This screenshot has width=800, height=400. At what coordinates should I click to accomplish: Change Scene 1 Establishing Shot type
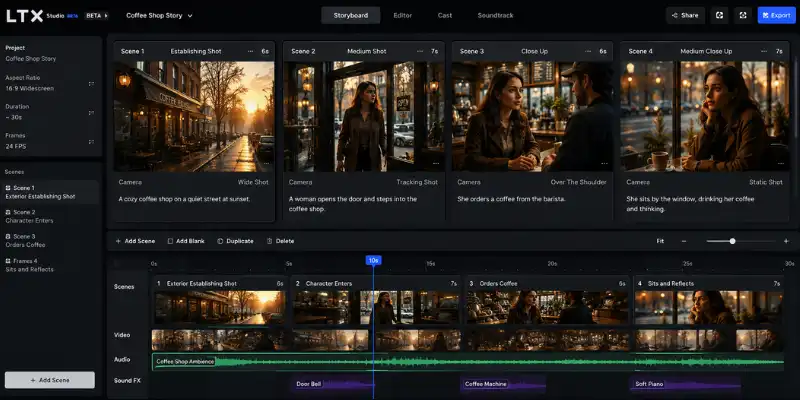pyautogui.click(x=196, y=51)
